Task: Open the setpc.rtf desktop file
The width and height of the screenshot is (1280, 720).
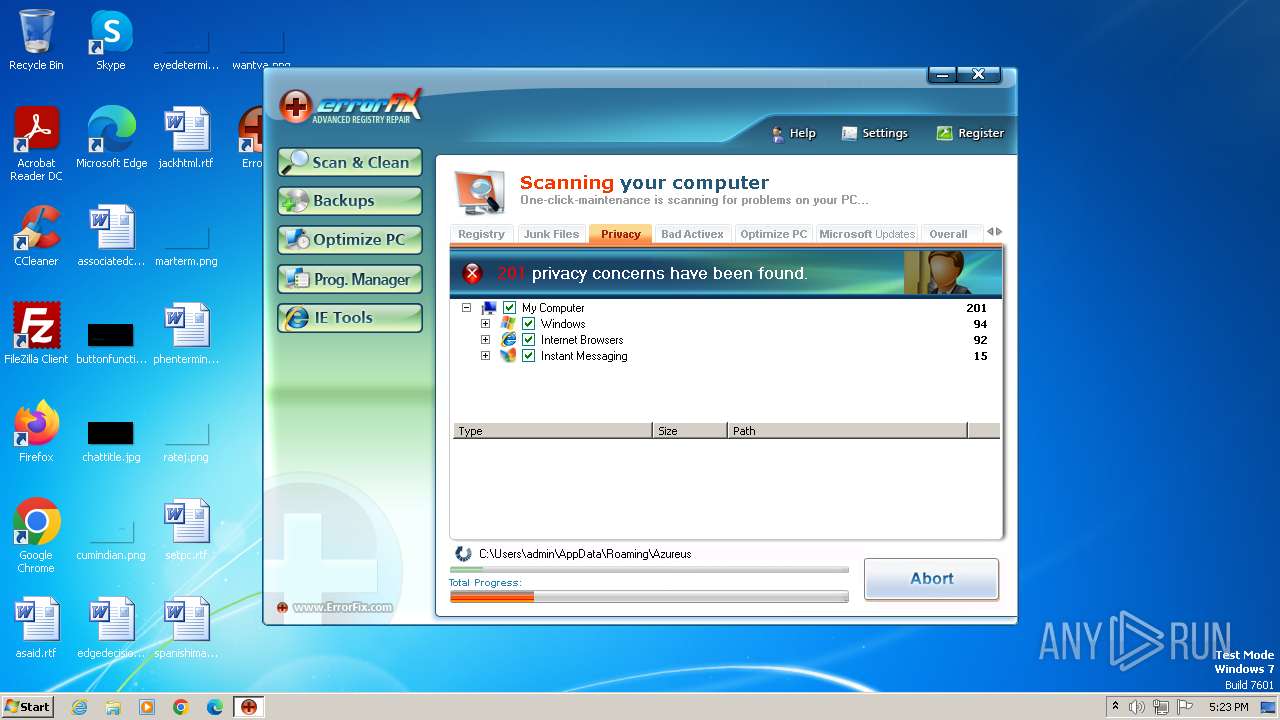Action: 186,530
